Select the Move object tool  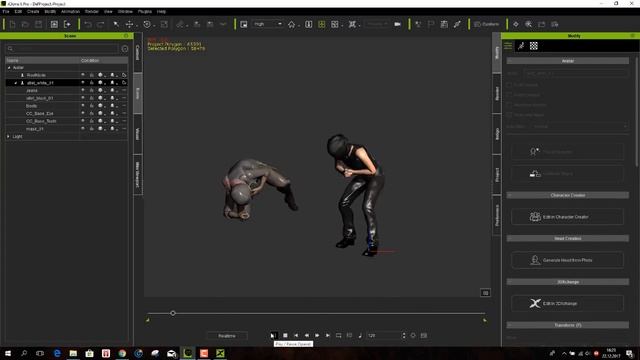pos(129,24)
